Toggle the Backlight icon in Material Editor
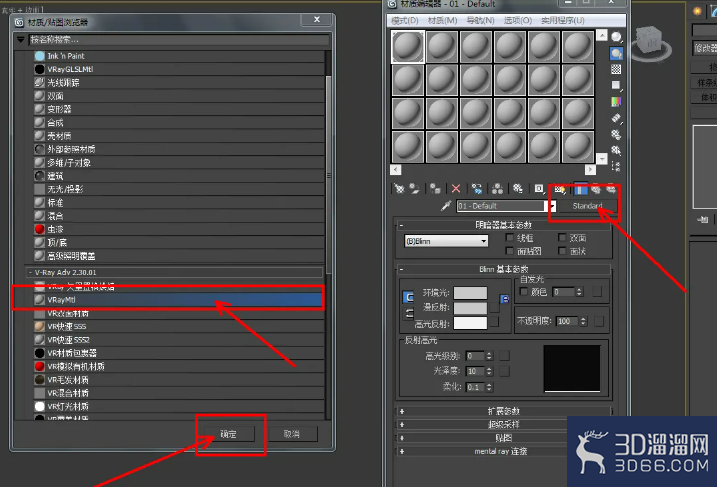 pyautogui.click(x=616, y=54)
